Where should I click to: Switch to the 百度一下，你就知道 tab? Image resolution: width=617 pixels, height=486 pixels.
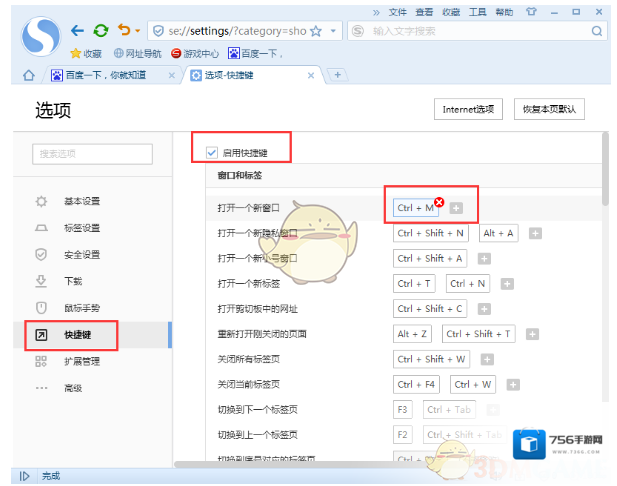pos(104,75)
